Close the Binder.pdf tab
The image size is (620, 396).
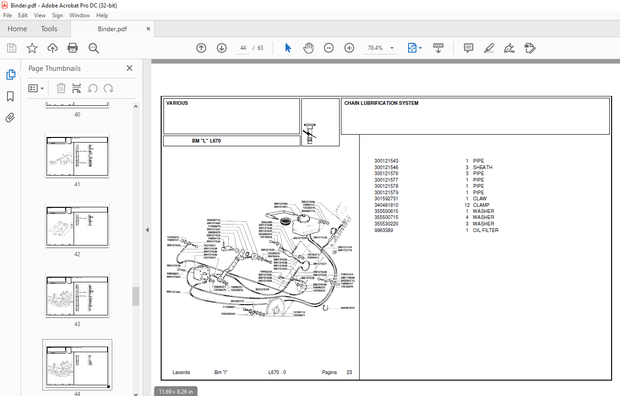pyautogui.click(x=148, y=29)
